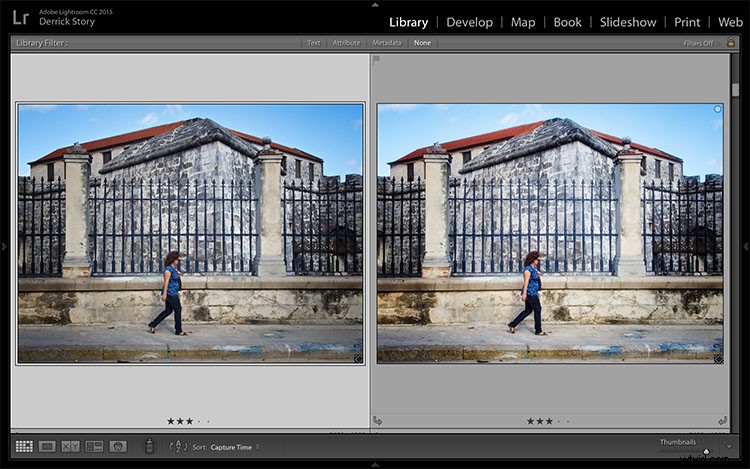Image resolution: width=750 pixels, height=469 pixels.
Task: Click quick collection circle on right photo
Action: tap(717, 109)
